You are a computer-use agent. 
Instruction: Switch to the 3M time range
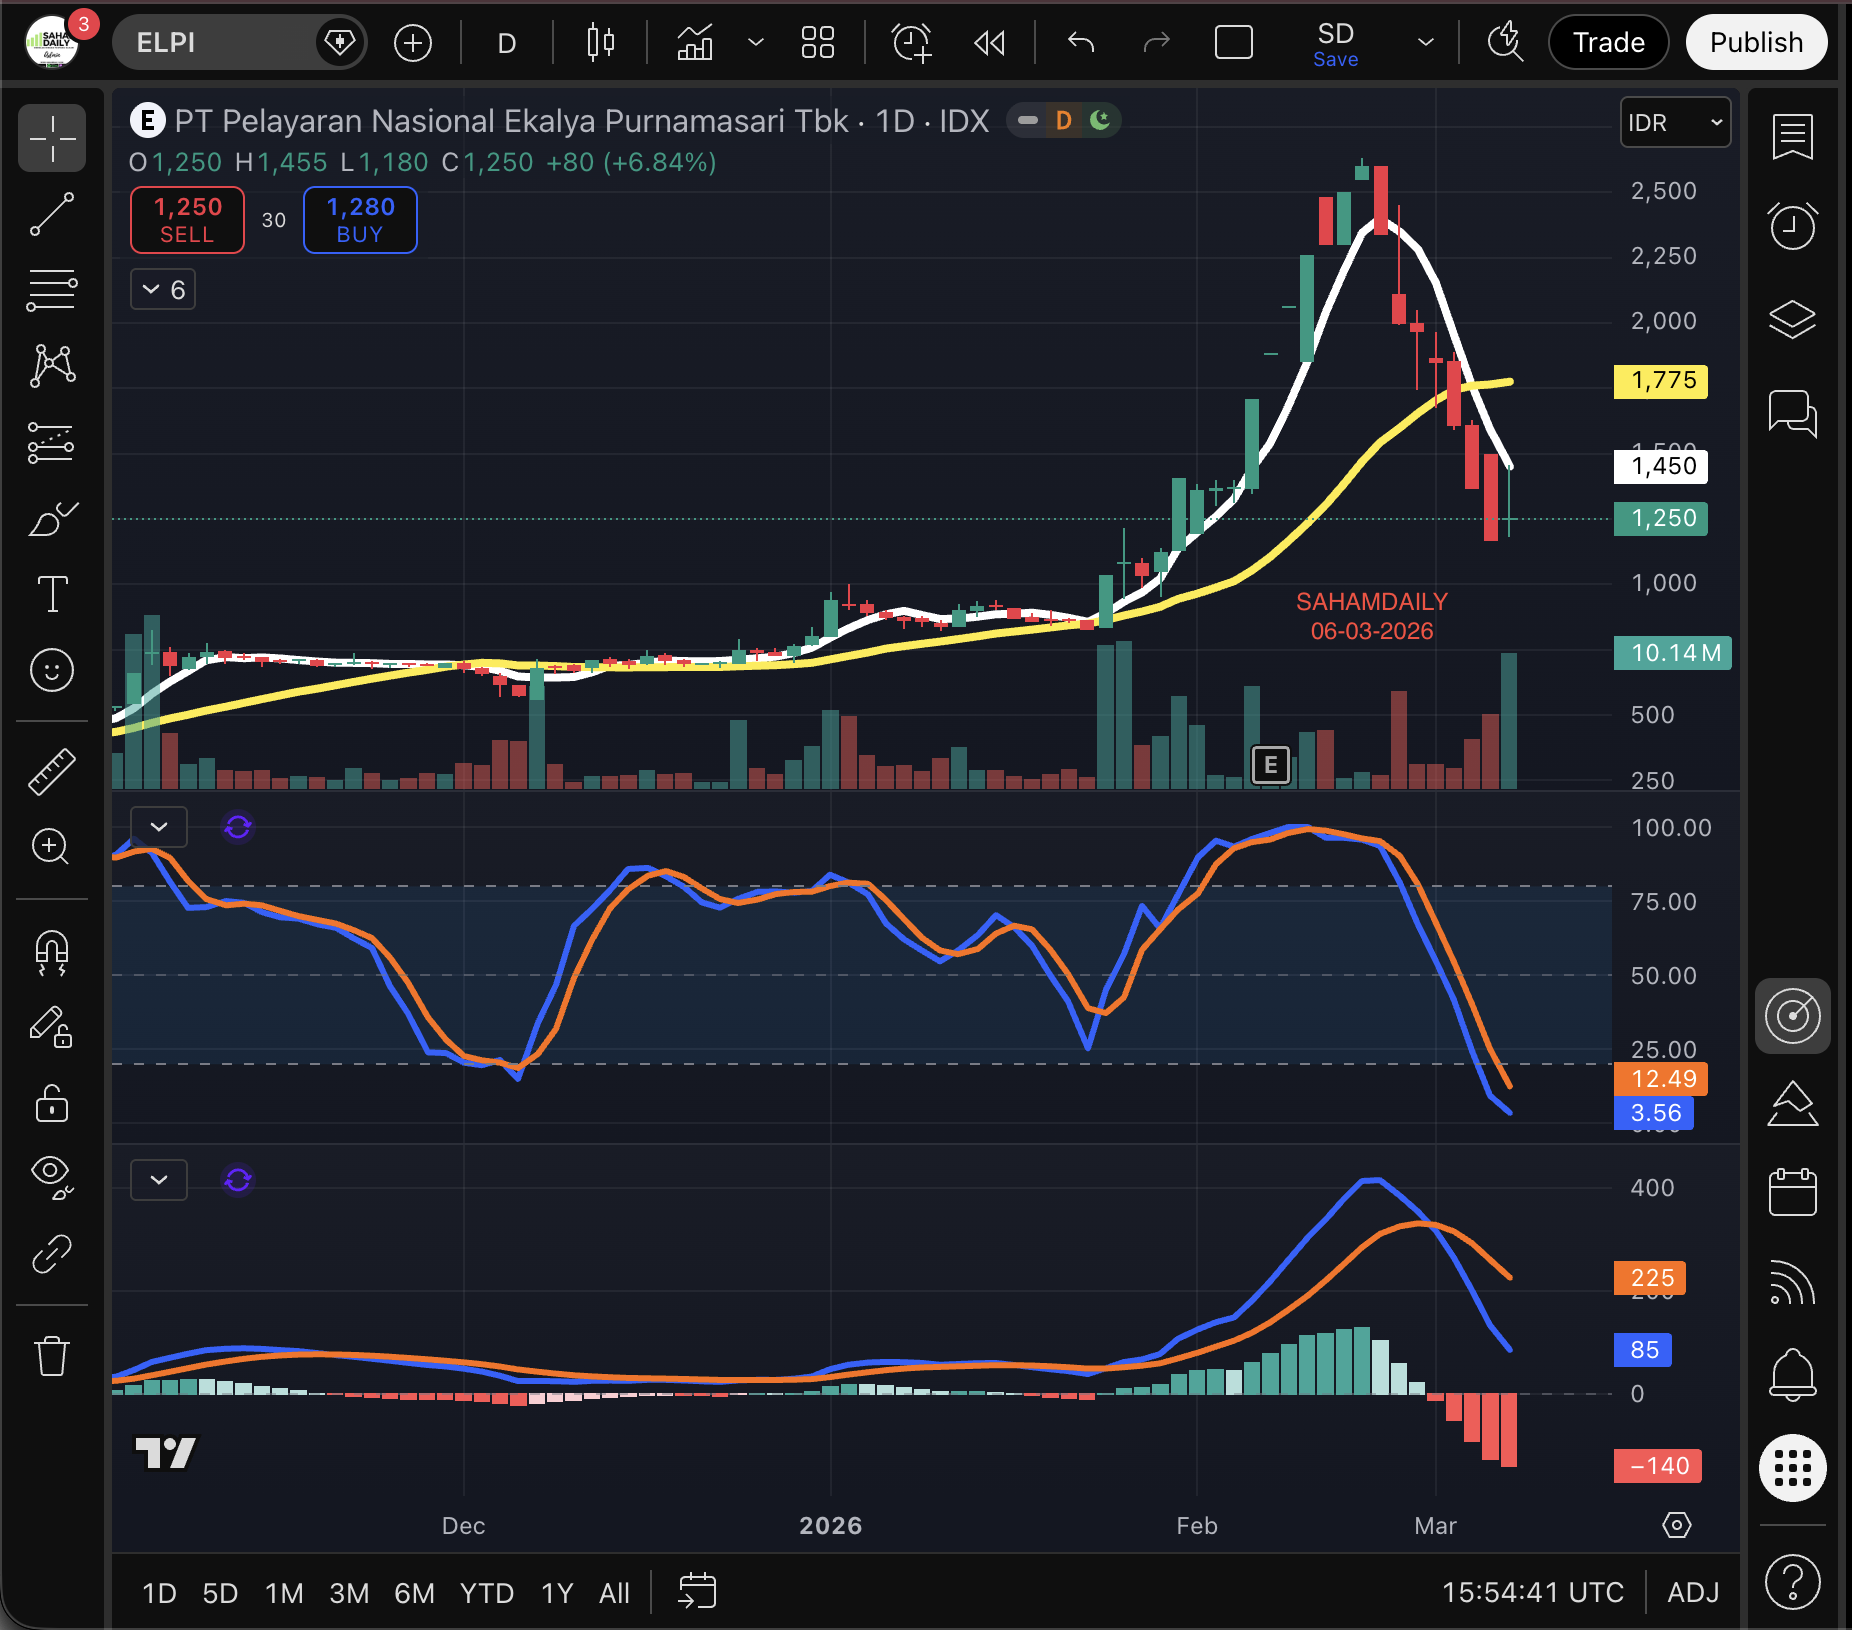click(x=349, y=1593)
